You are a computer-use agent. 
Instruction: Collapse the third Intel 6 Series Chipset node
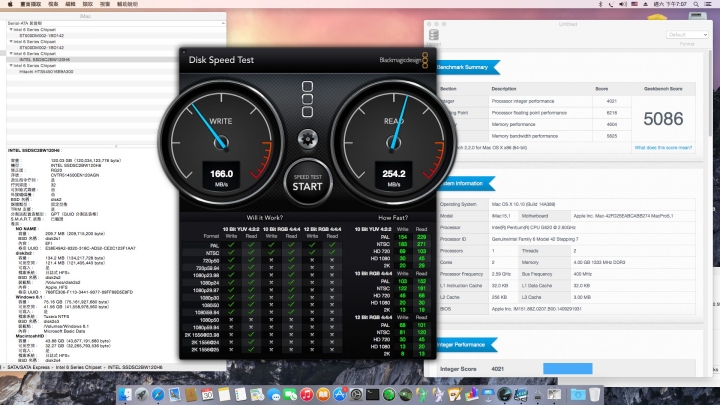tap(11, 53)
